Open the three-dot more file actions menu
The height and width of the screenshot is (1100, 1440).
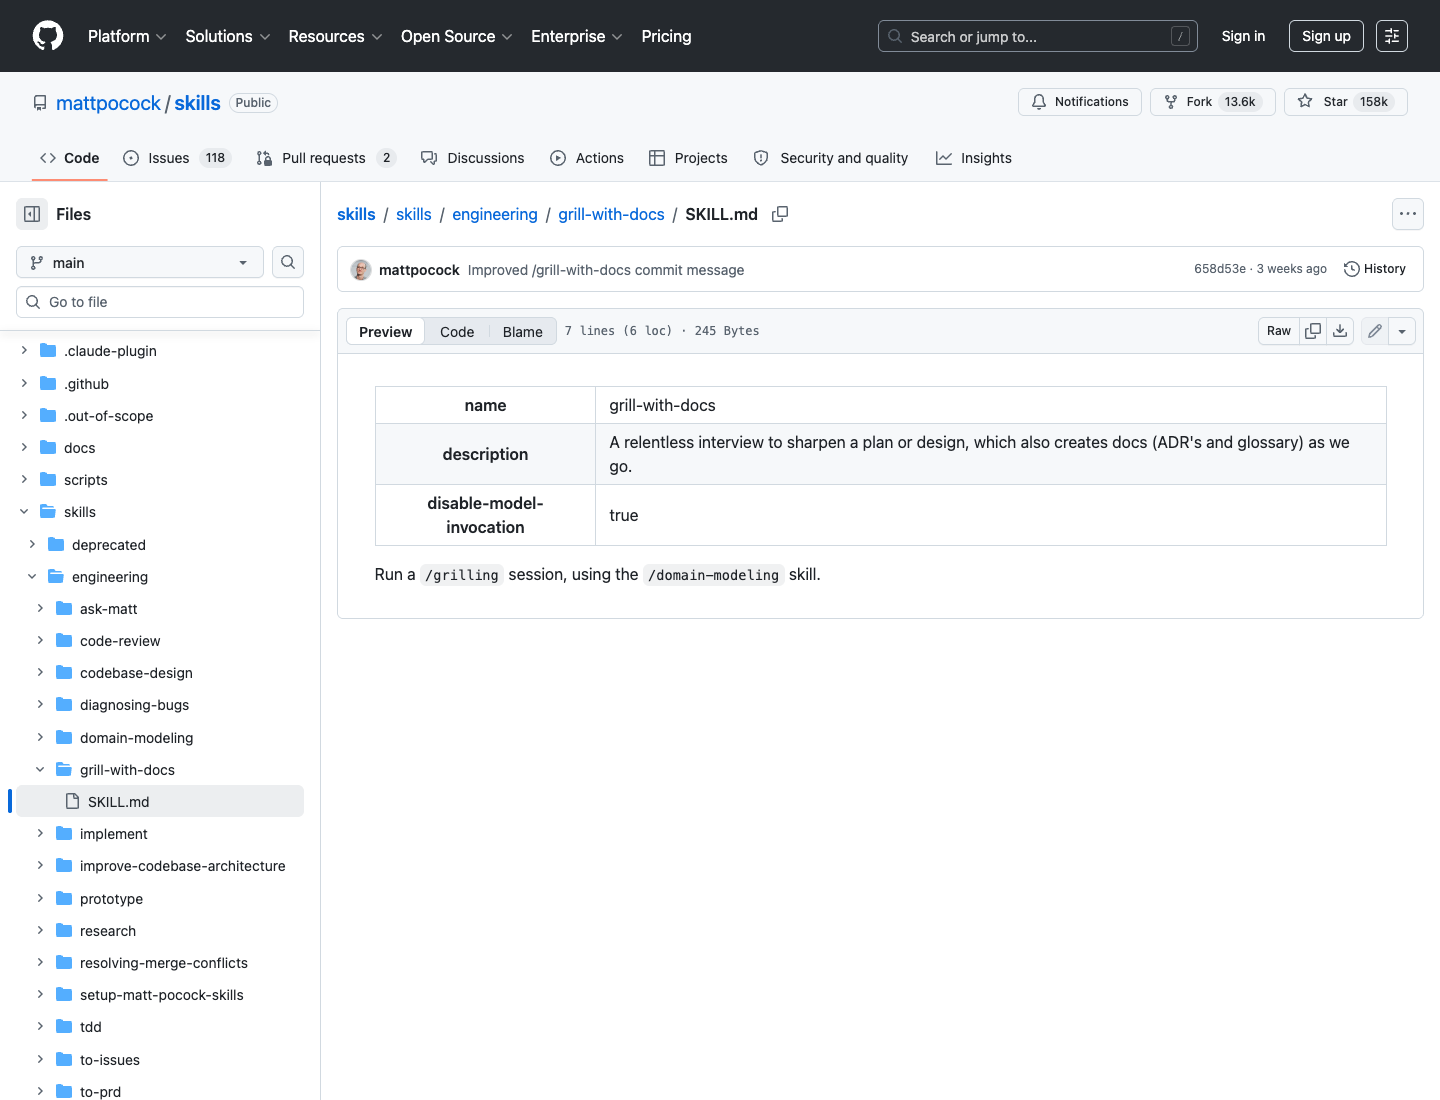pos(1408,214)
